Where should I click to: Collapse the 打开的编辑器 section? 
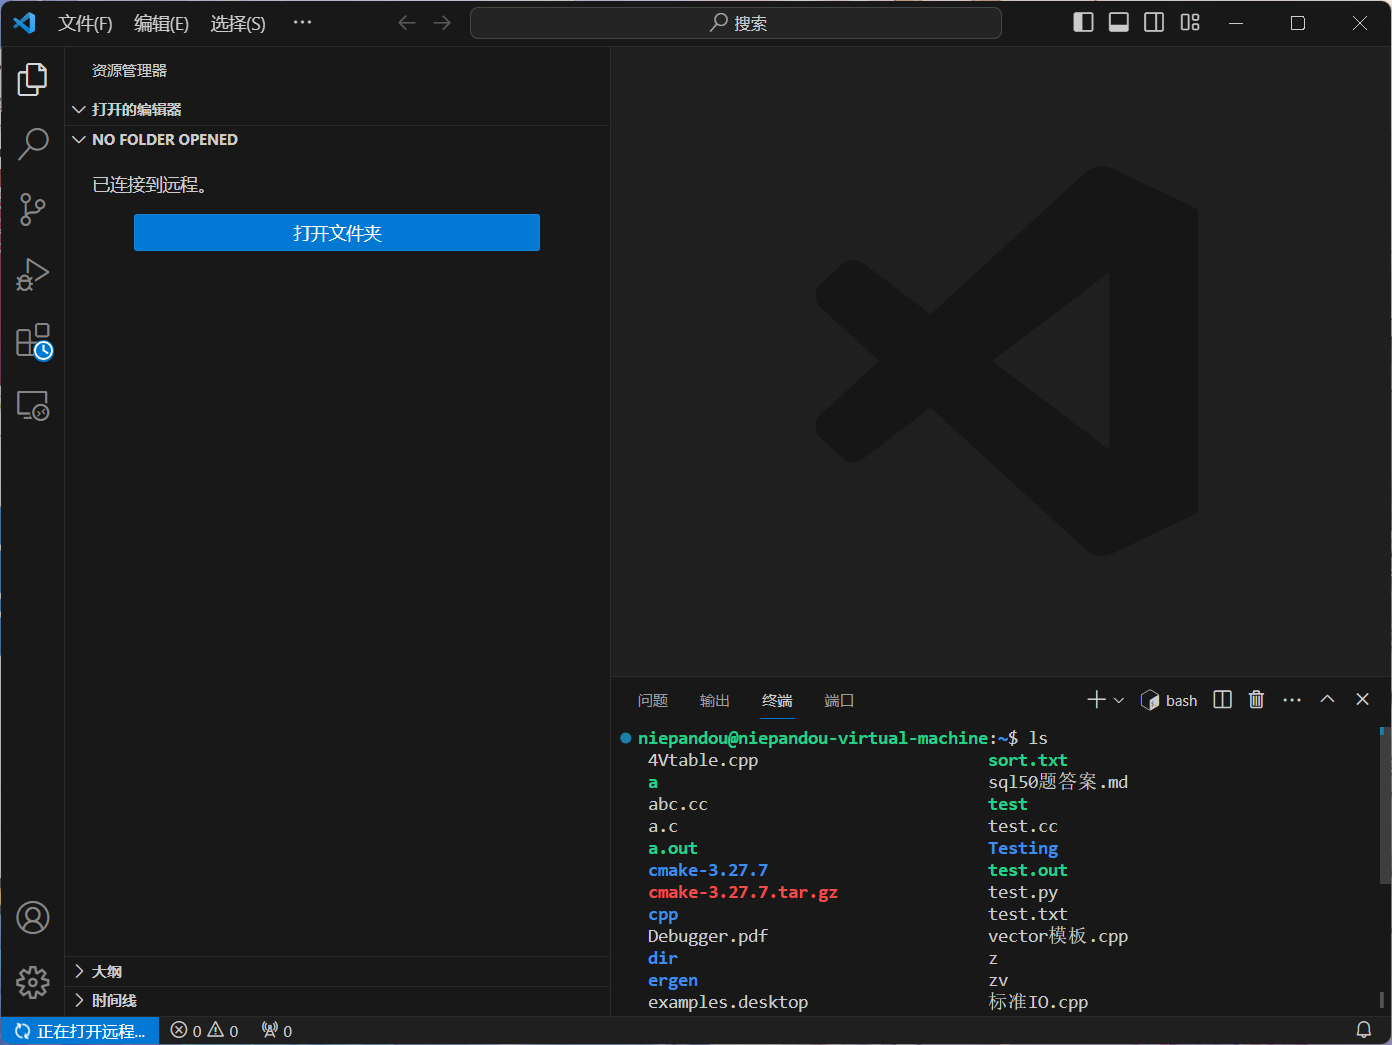[337, 110]
